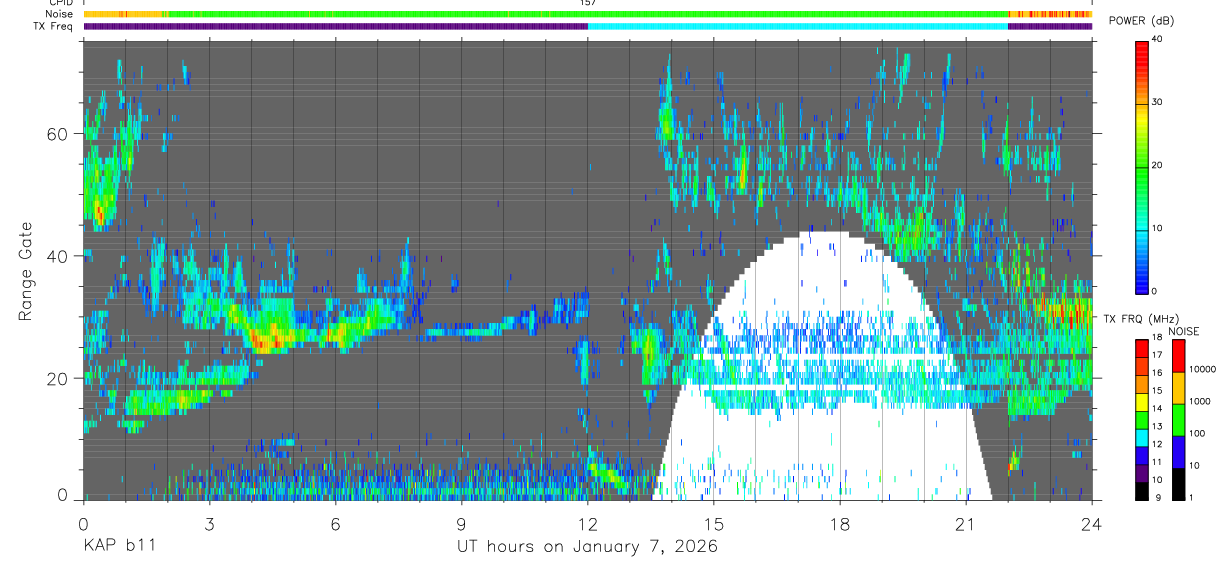Click the 'TX FRQ (MHz)' legend title
This screenshot has width=1228, height=567.
tap(1142, 318)
